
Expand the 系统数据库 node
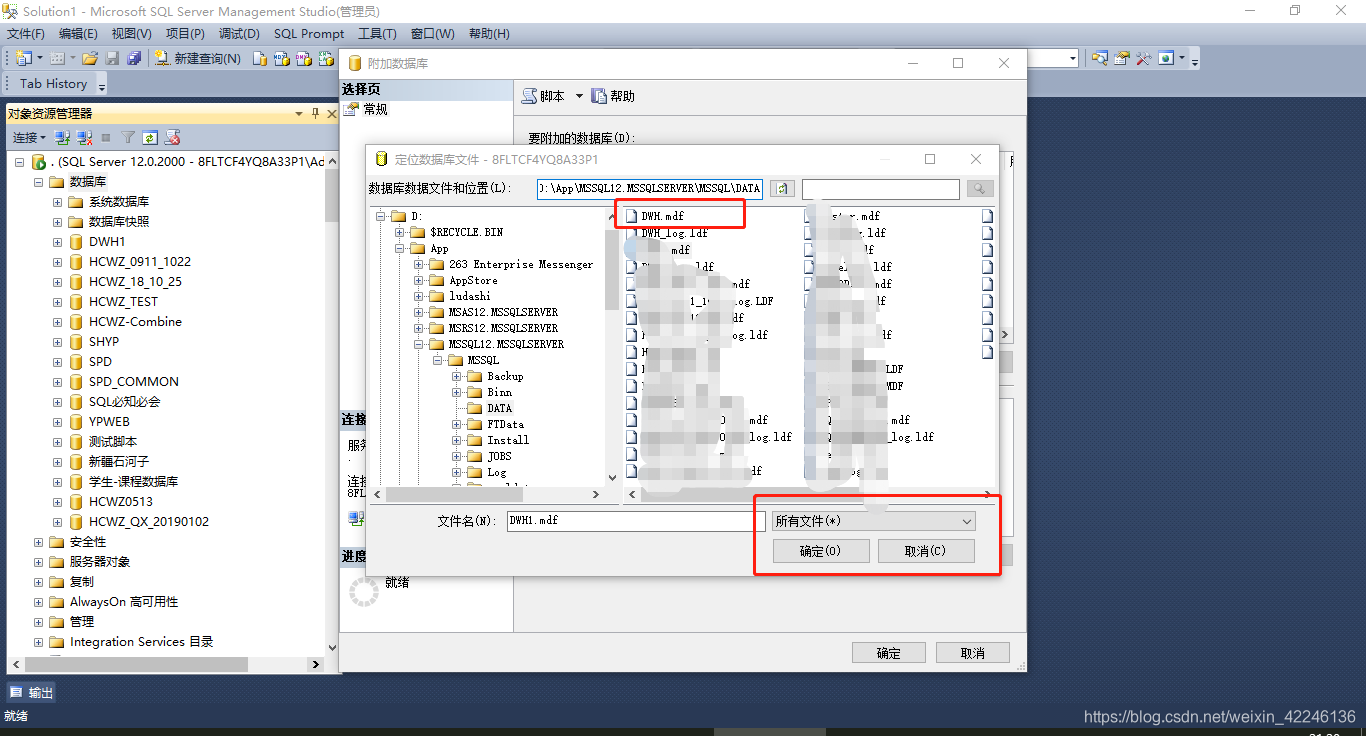tap(57, 202)
